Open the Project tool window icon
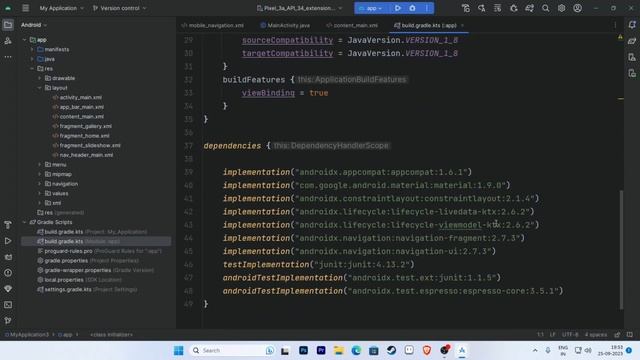 click(8, 25)
